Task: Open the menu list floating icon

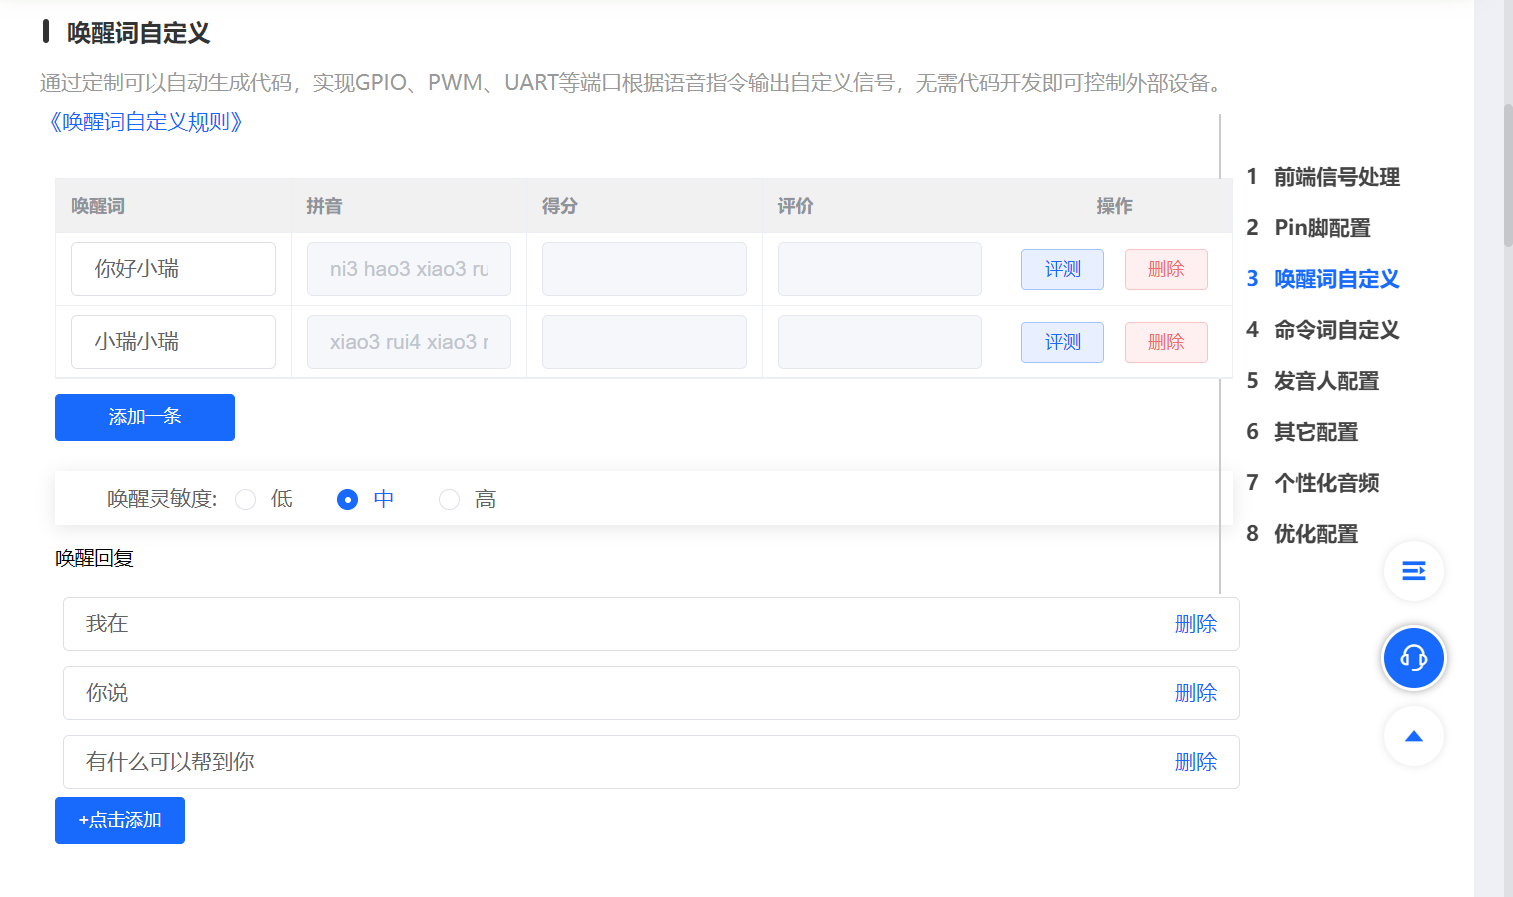Action: coord(1413,571)
